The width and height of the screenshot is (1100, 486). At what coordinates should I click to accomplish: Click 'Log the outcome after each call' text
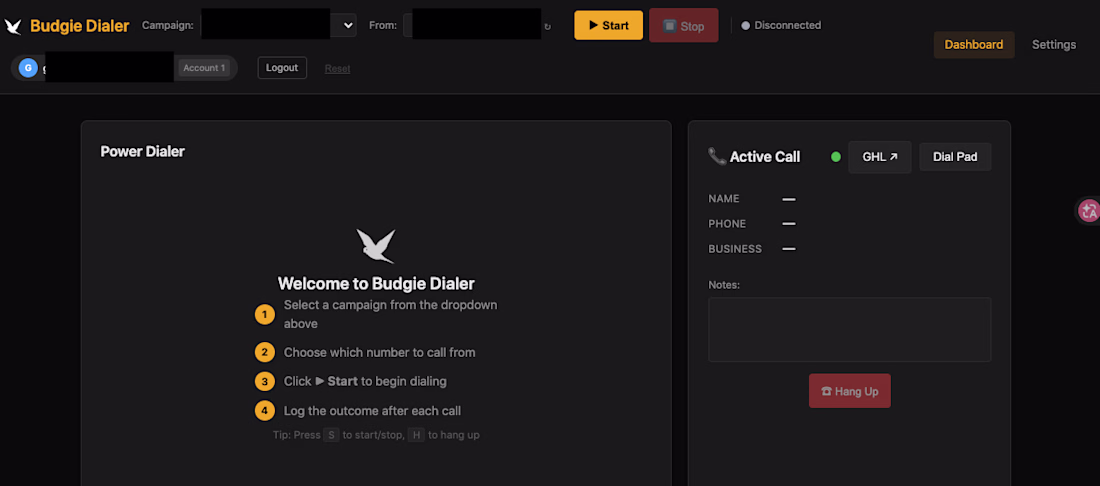click(x=373, y=411)
